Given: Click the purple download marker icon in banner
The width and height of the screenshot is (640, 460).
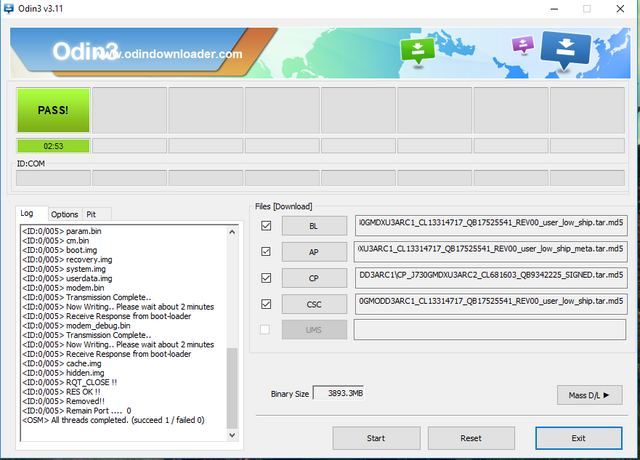Looking at the screenshot, I should point(523,44).
